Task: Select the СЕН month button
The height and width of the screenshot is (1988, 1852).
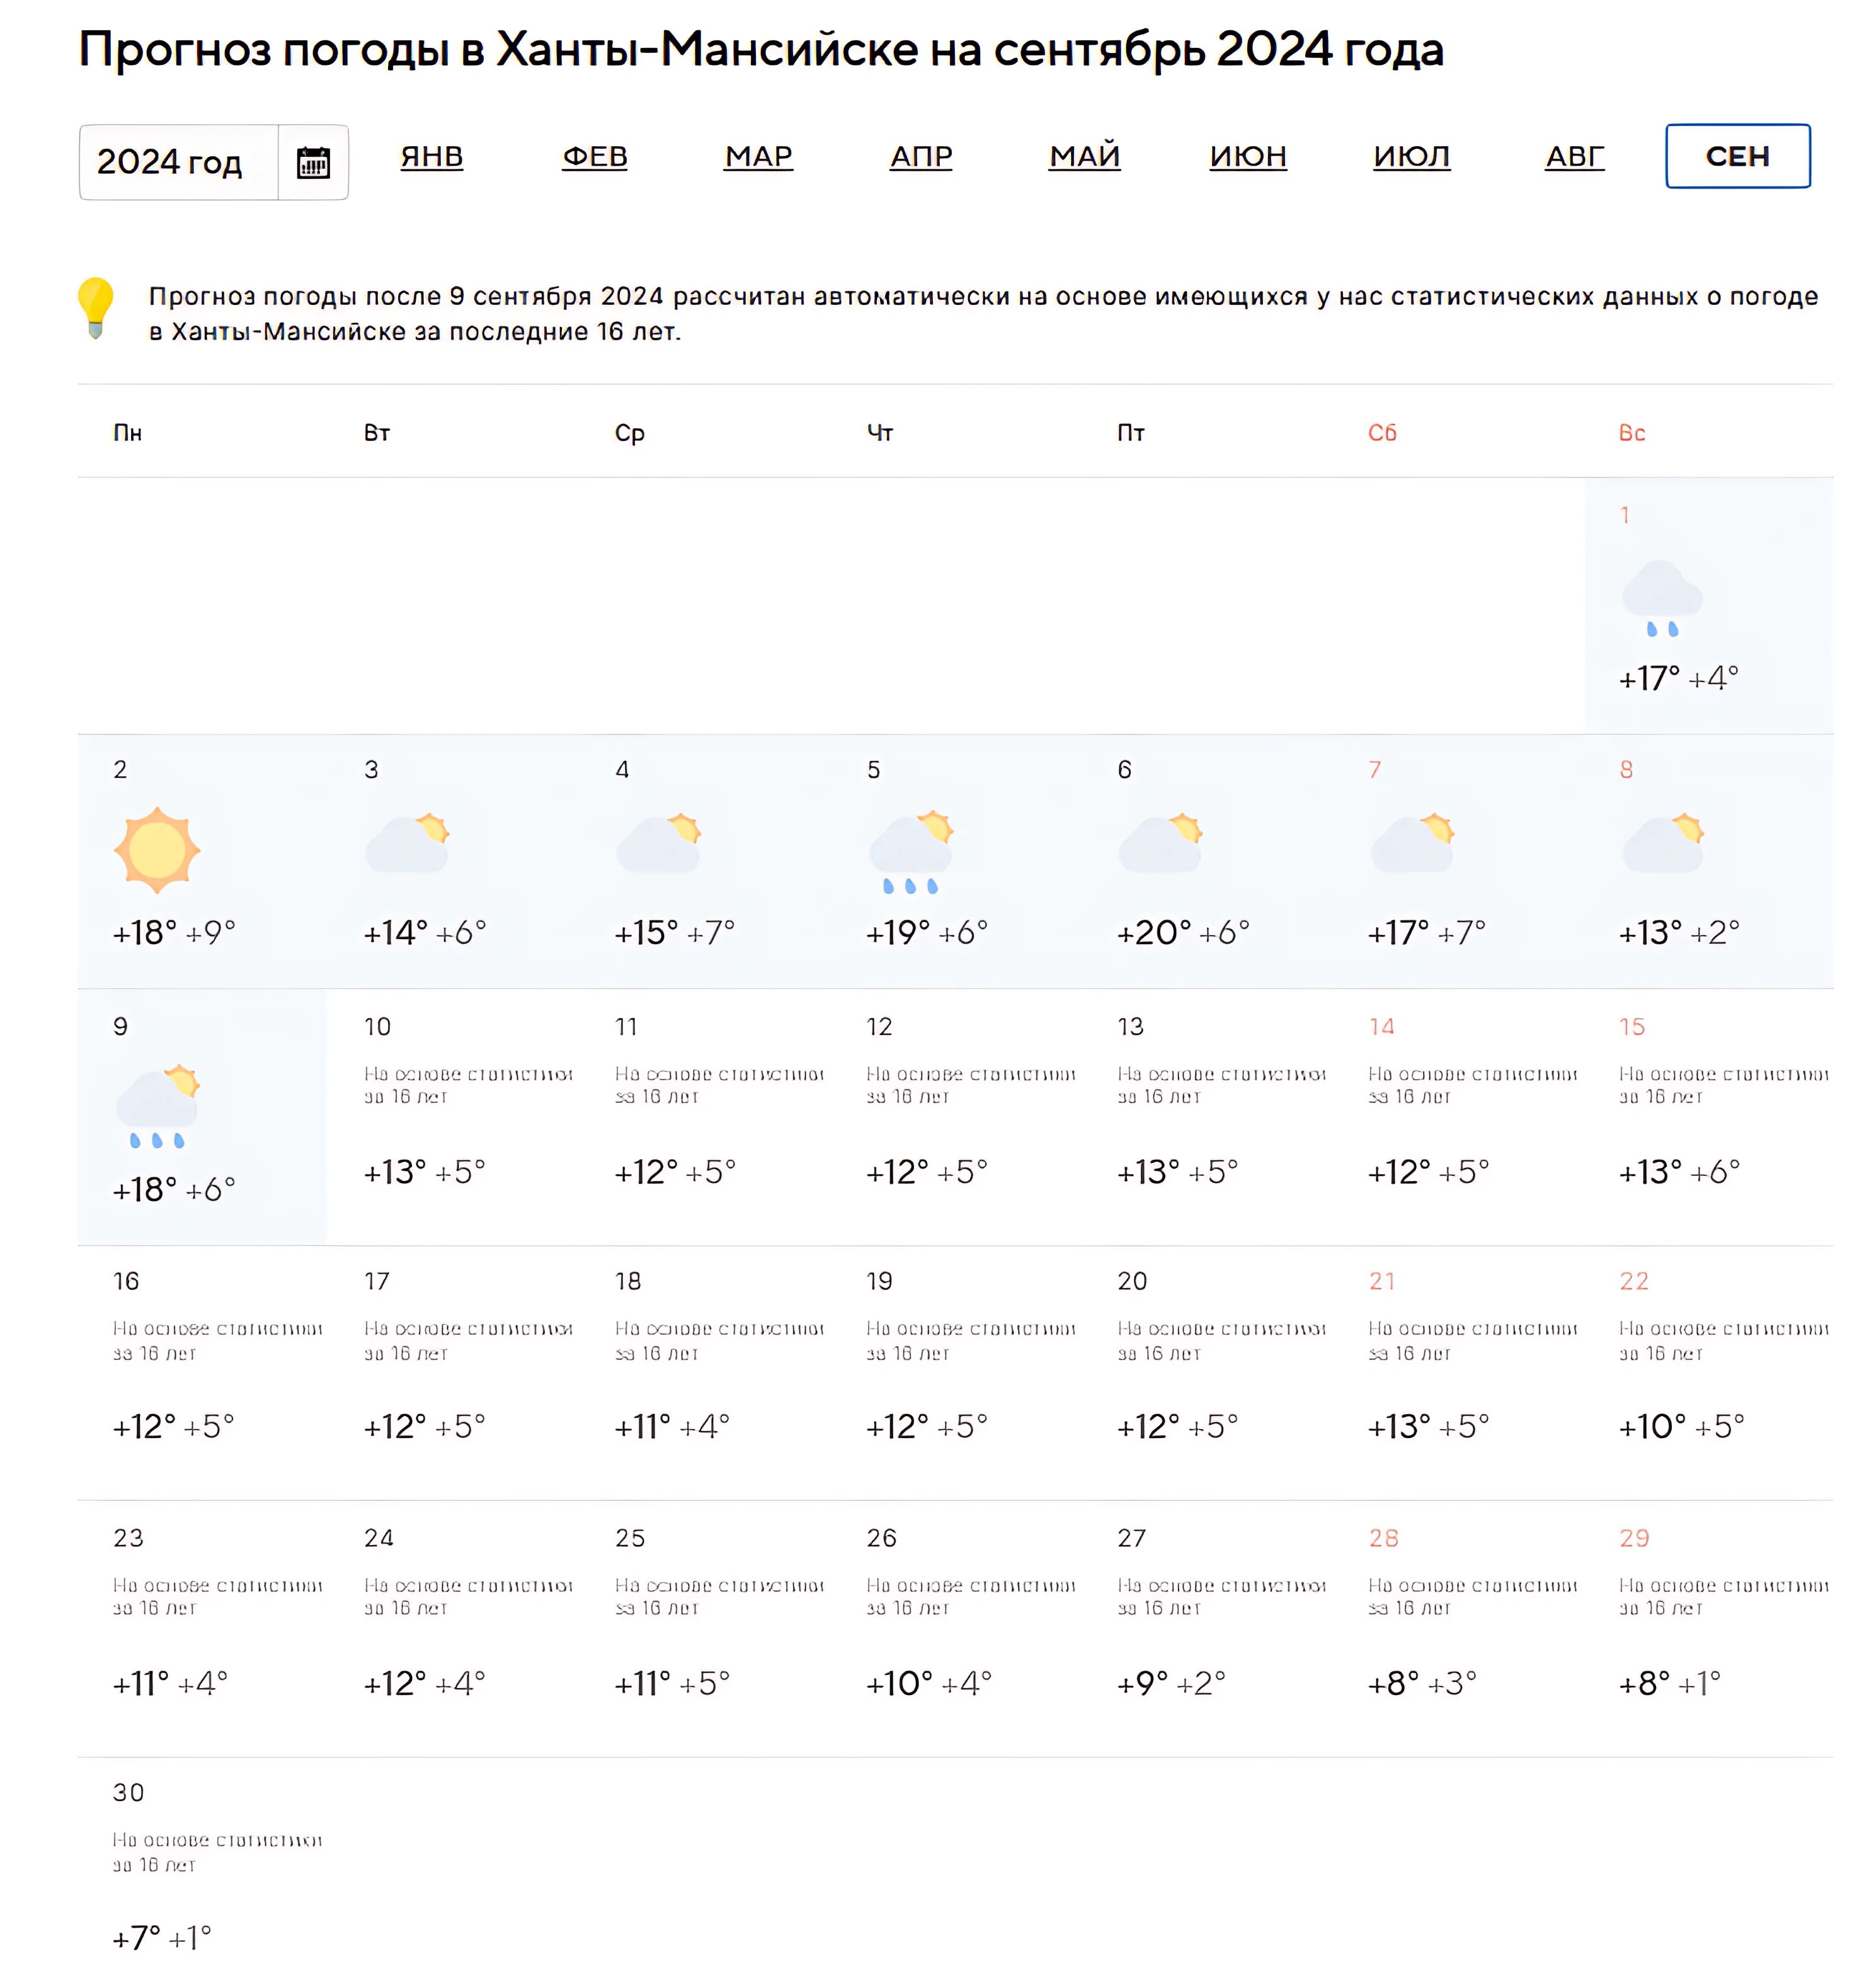Action: 1737,156
